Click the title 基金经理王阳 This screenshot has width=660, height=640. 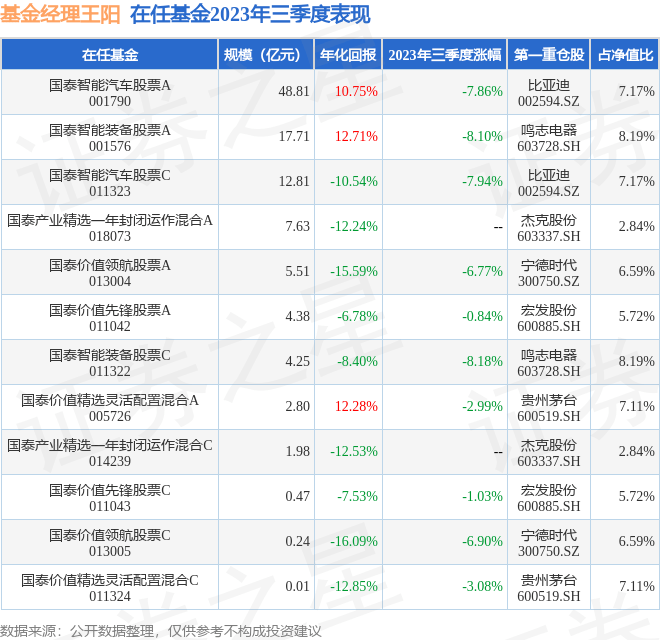(61, 16)
